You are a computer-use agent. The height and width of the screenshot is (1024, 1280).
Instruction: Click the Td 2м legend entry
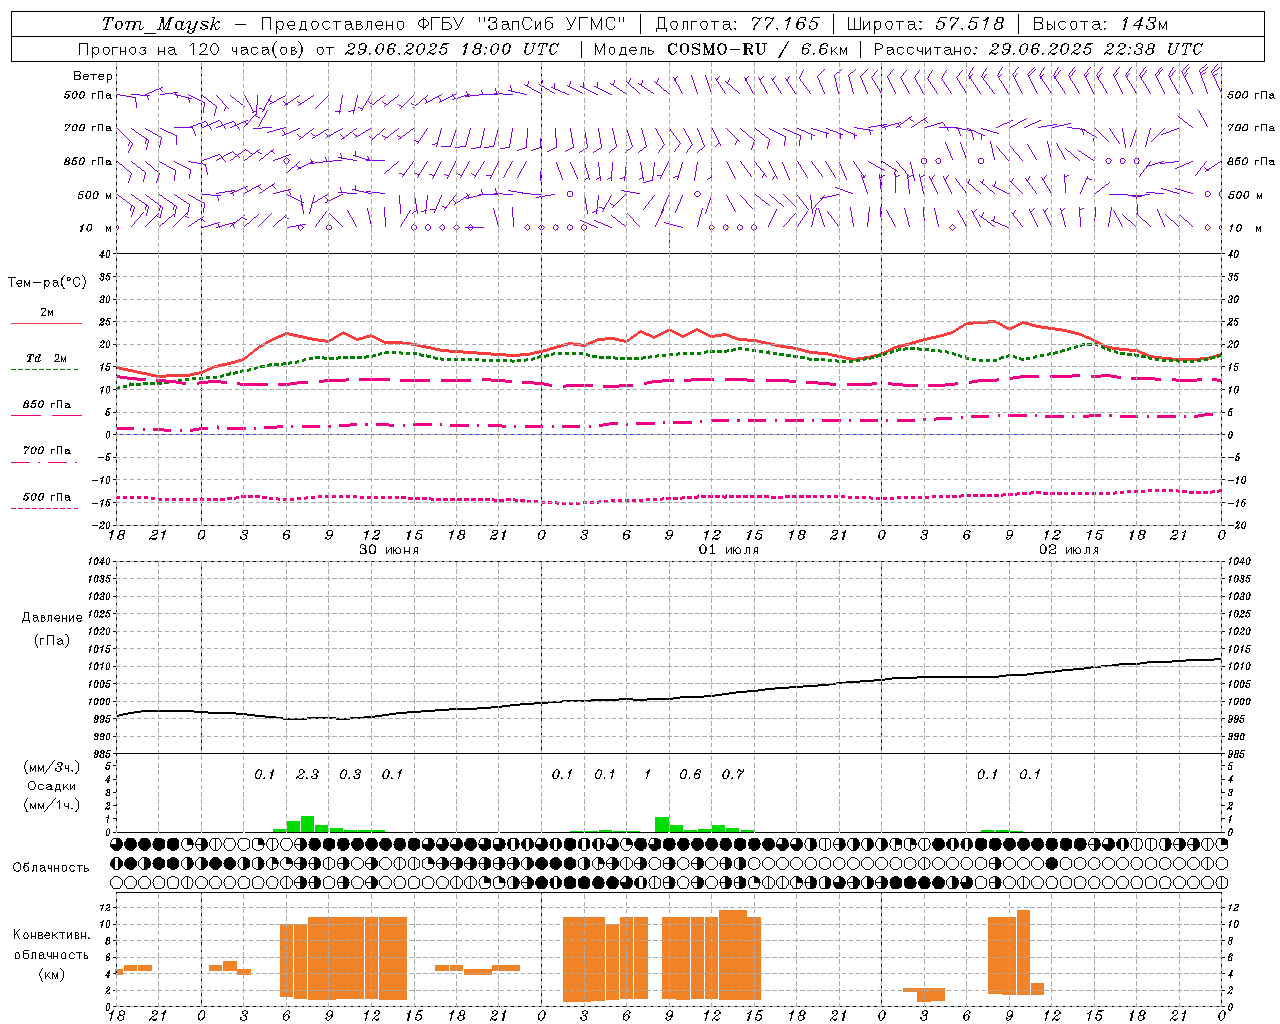[x=46, y=358]
